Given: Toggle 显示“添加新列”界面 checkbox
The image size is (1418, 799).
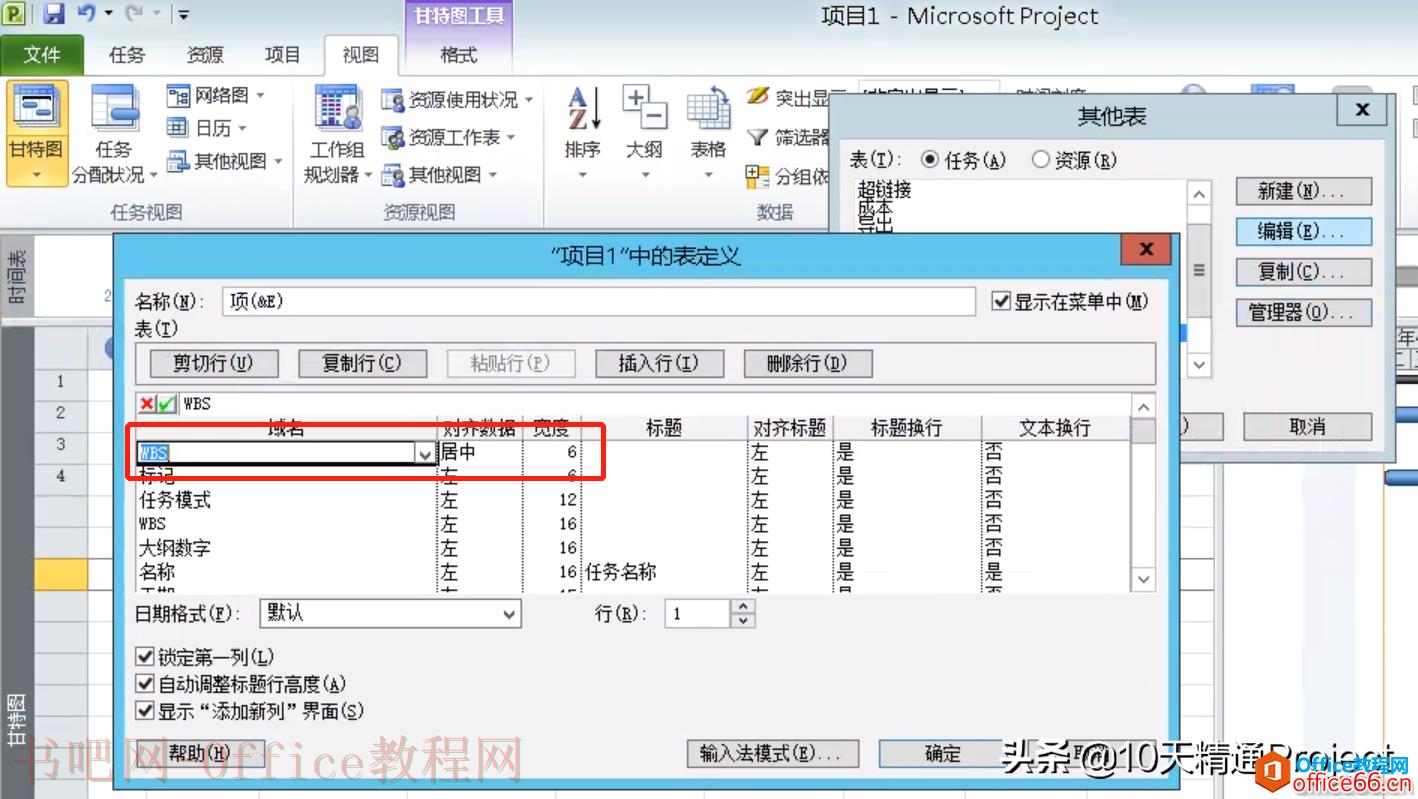Looking at the screenshot, I should pyautogui.click(x=145, y=711).
